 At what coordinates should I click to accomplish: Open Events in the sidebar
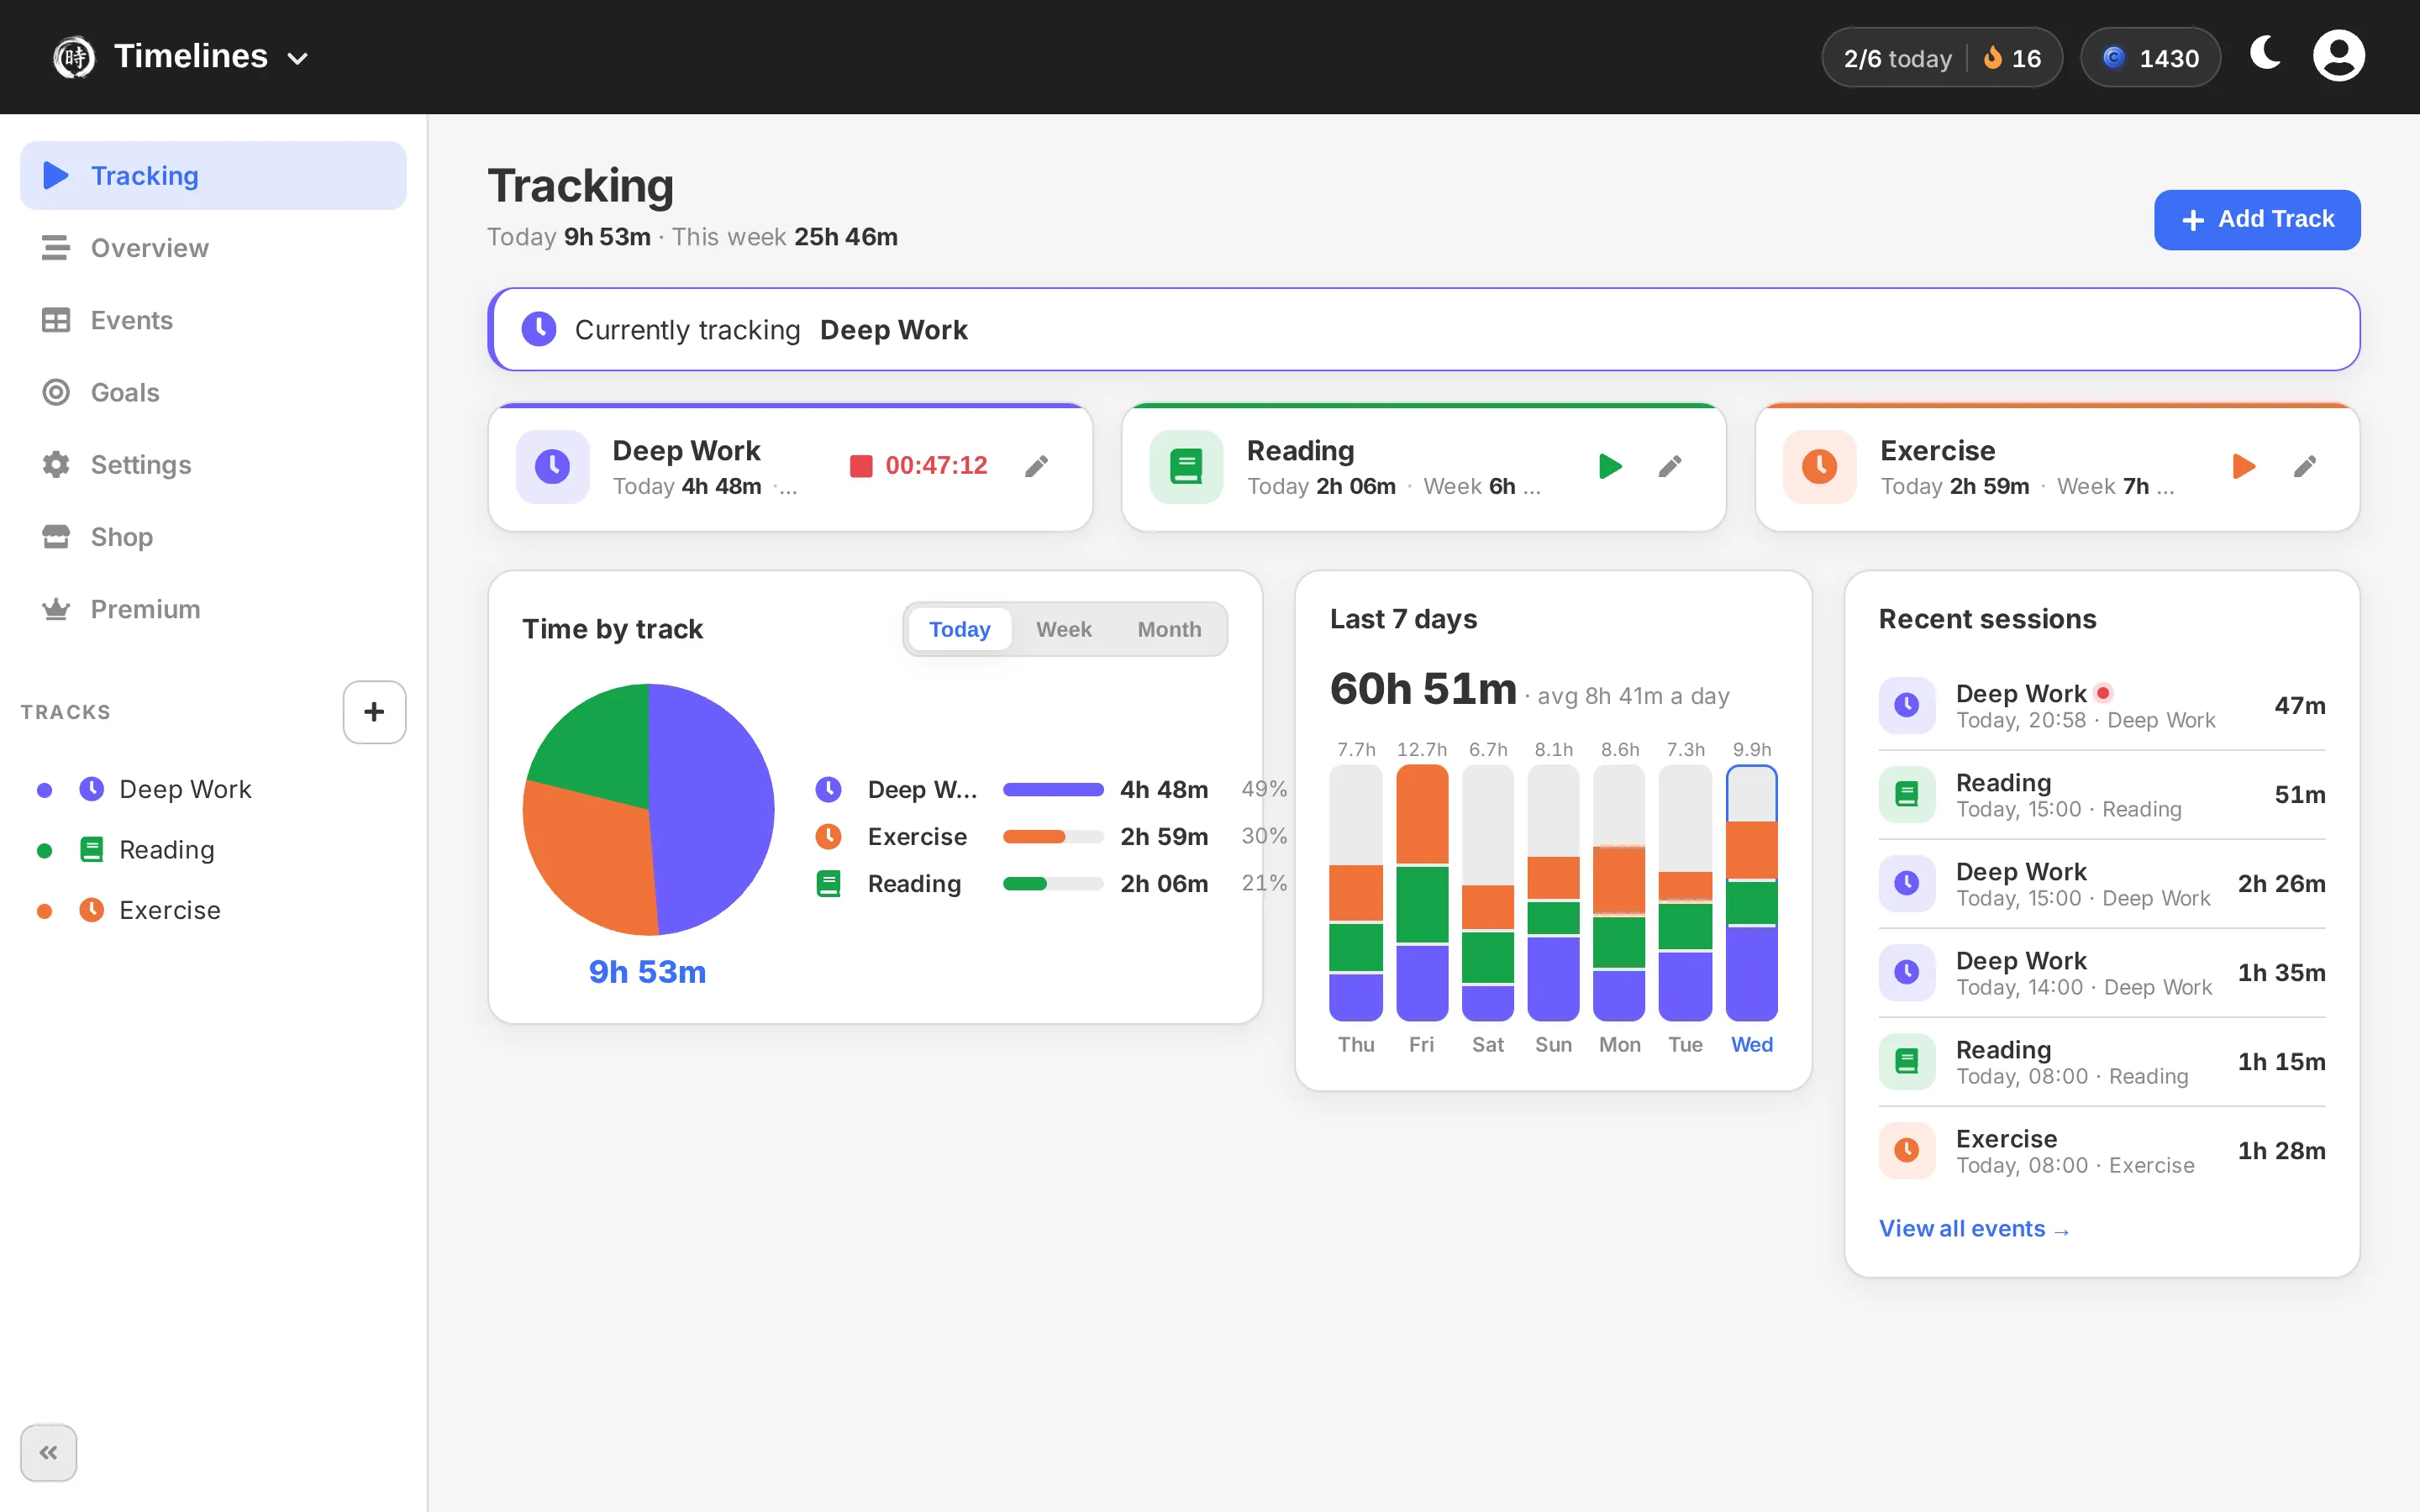[213, 320]
